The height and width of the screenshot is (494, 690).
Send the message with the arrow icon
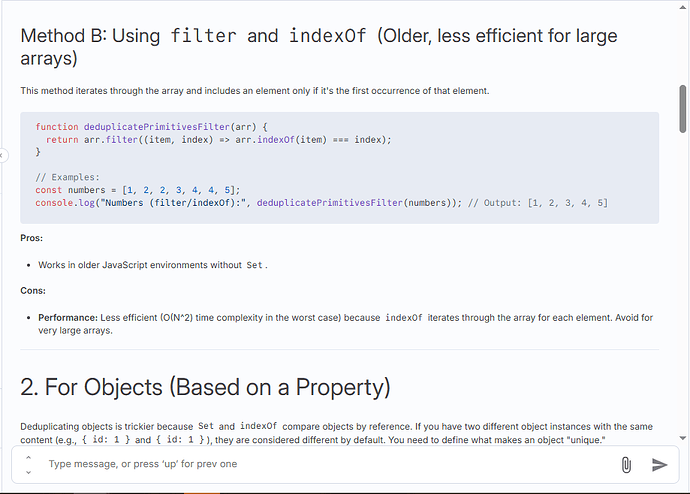(659, 465)
